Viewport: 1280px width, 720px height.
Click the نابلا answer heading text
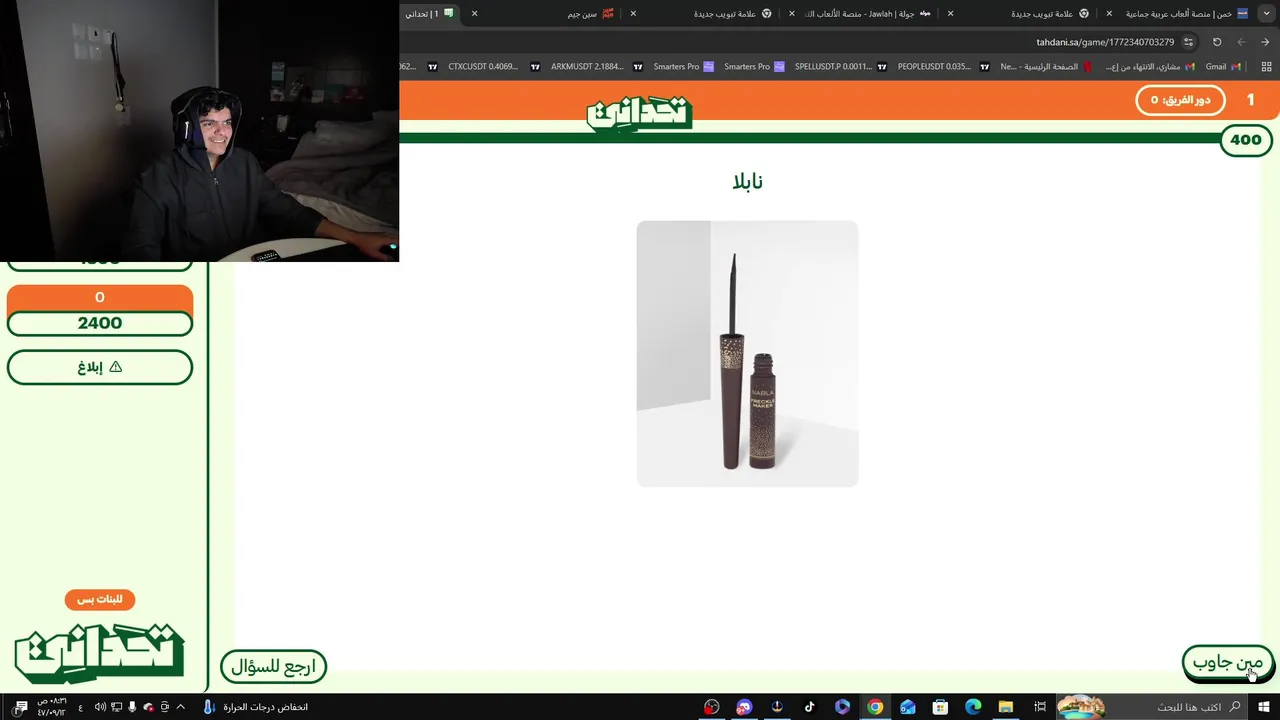[x=747, y=181]
